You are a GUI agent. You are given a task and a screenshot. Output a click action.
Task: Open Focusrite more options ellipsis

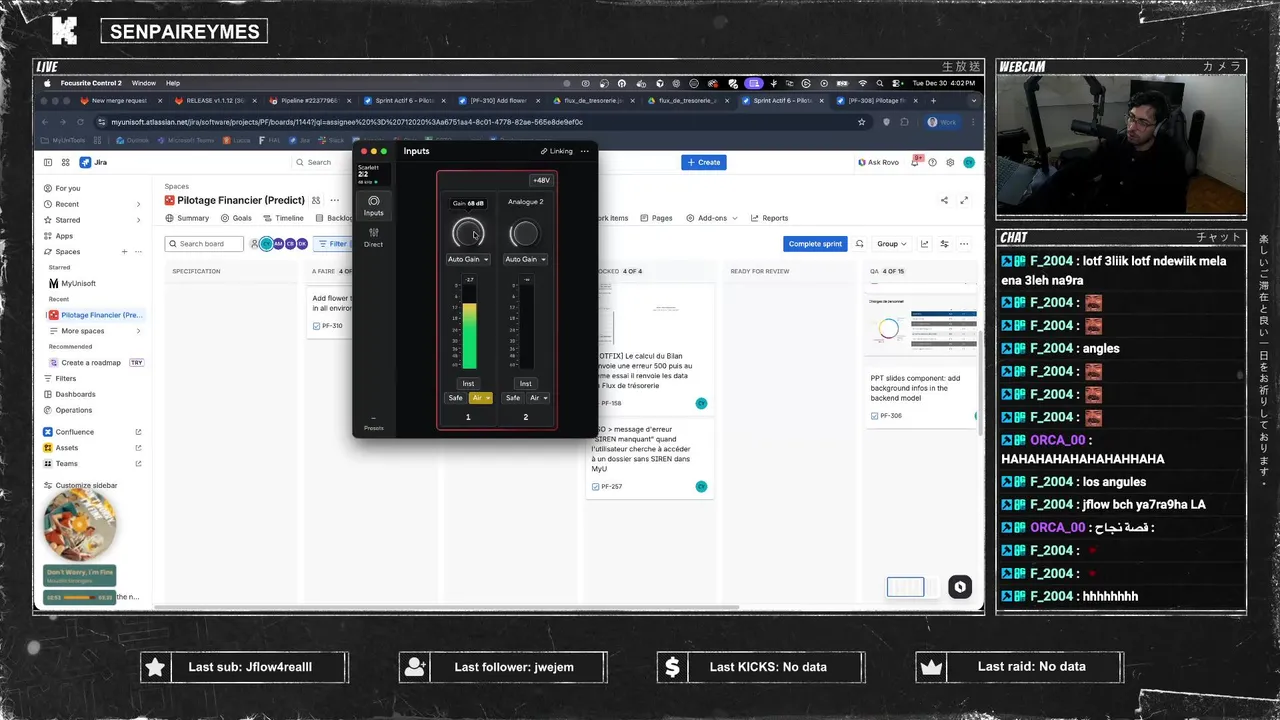[585, 151]
